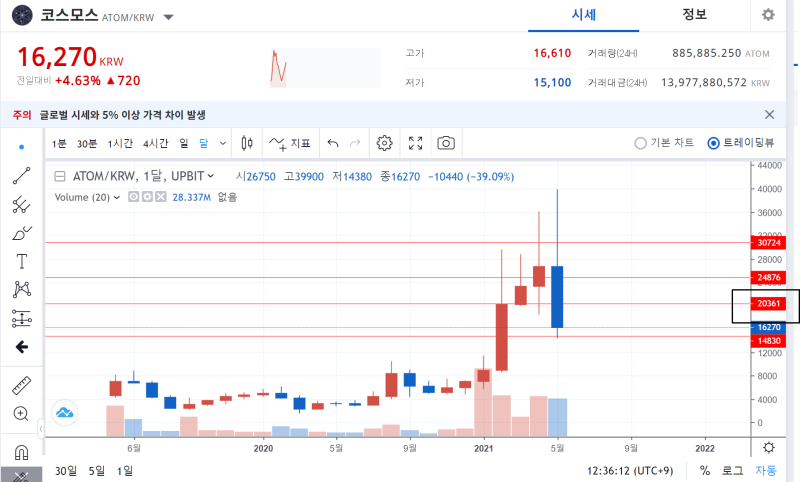Click the Volume value 28.337M

(191, 197)
